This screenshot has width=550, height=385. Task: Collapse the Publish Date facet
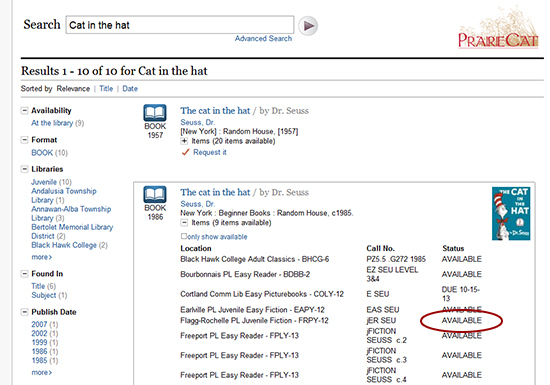point(24,312)
